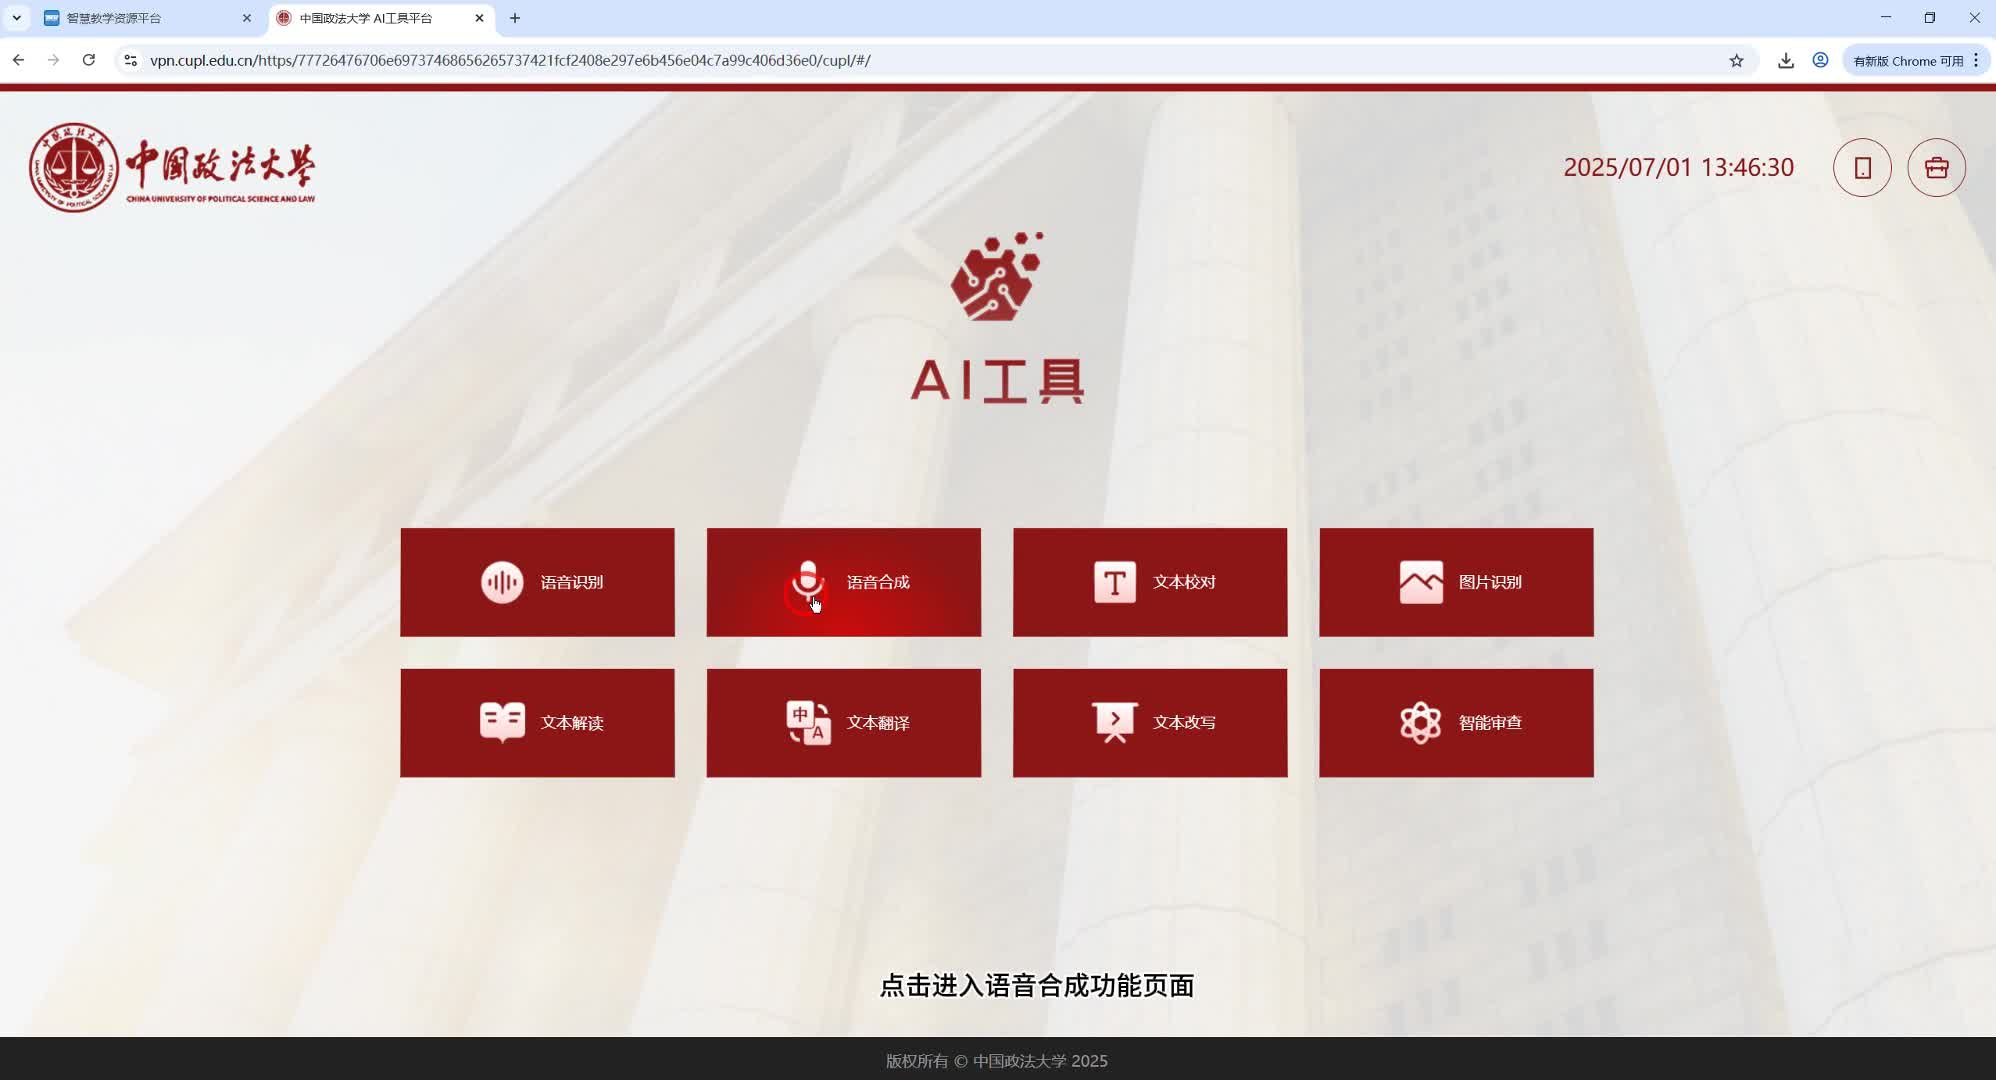Select the 文本解读 text interpretation tool

[537, 722]
